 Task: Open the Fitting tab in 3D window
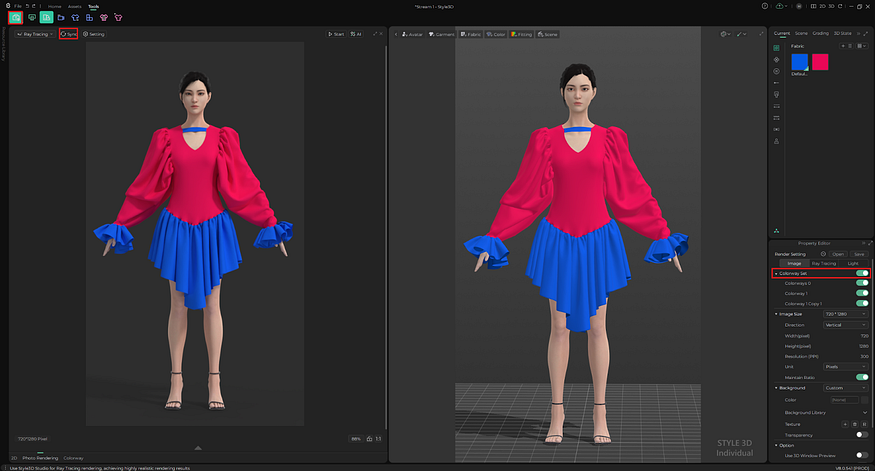coord(521,34)
